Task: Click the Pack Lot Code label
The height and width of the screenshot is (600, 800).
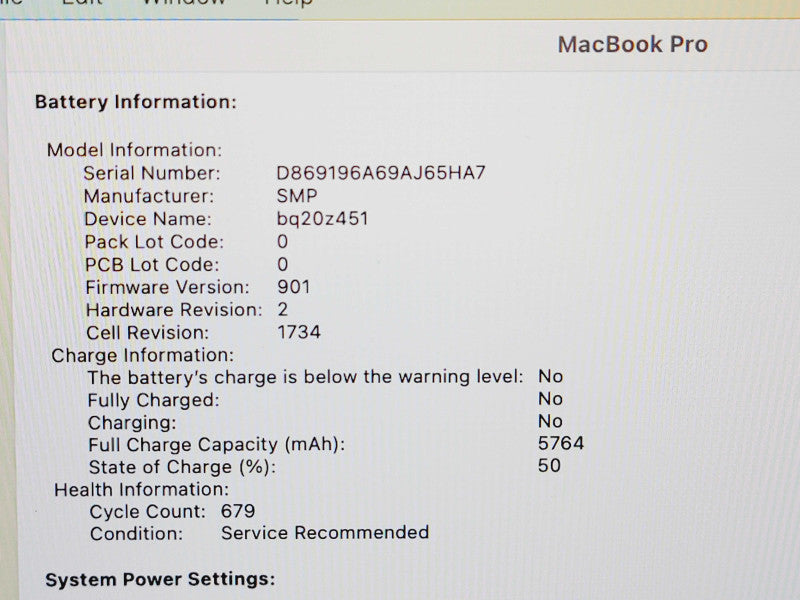Action: [154, 242]
